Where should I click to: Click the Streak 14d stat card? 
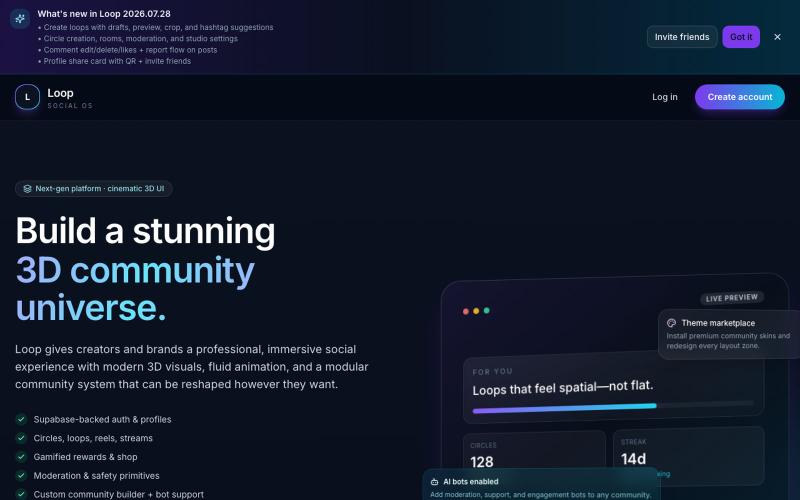click(x=688, y=455)
